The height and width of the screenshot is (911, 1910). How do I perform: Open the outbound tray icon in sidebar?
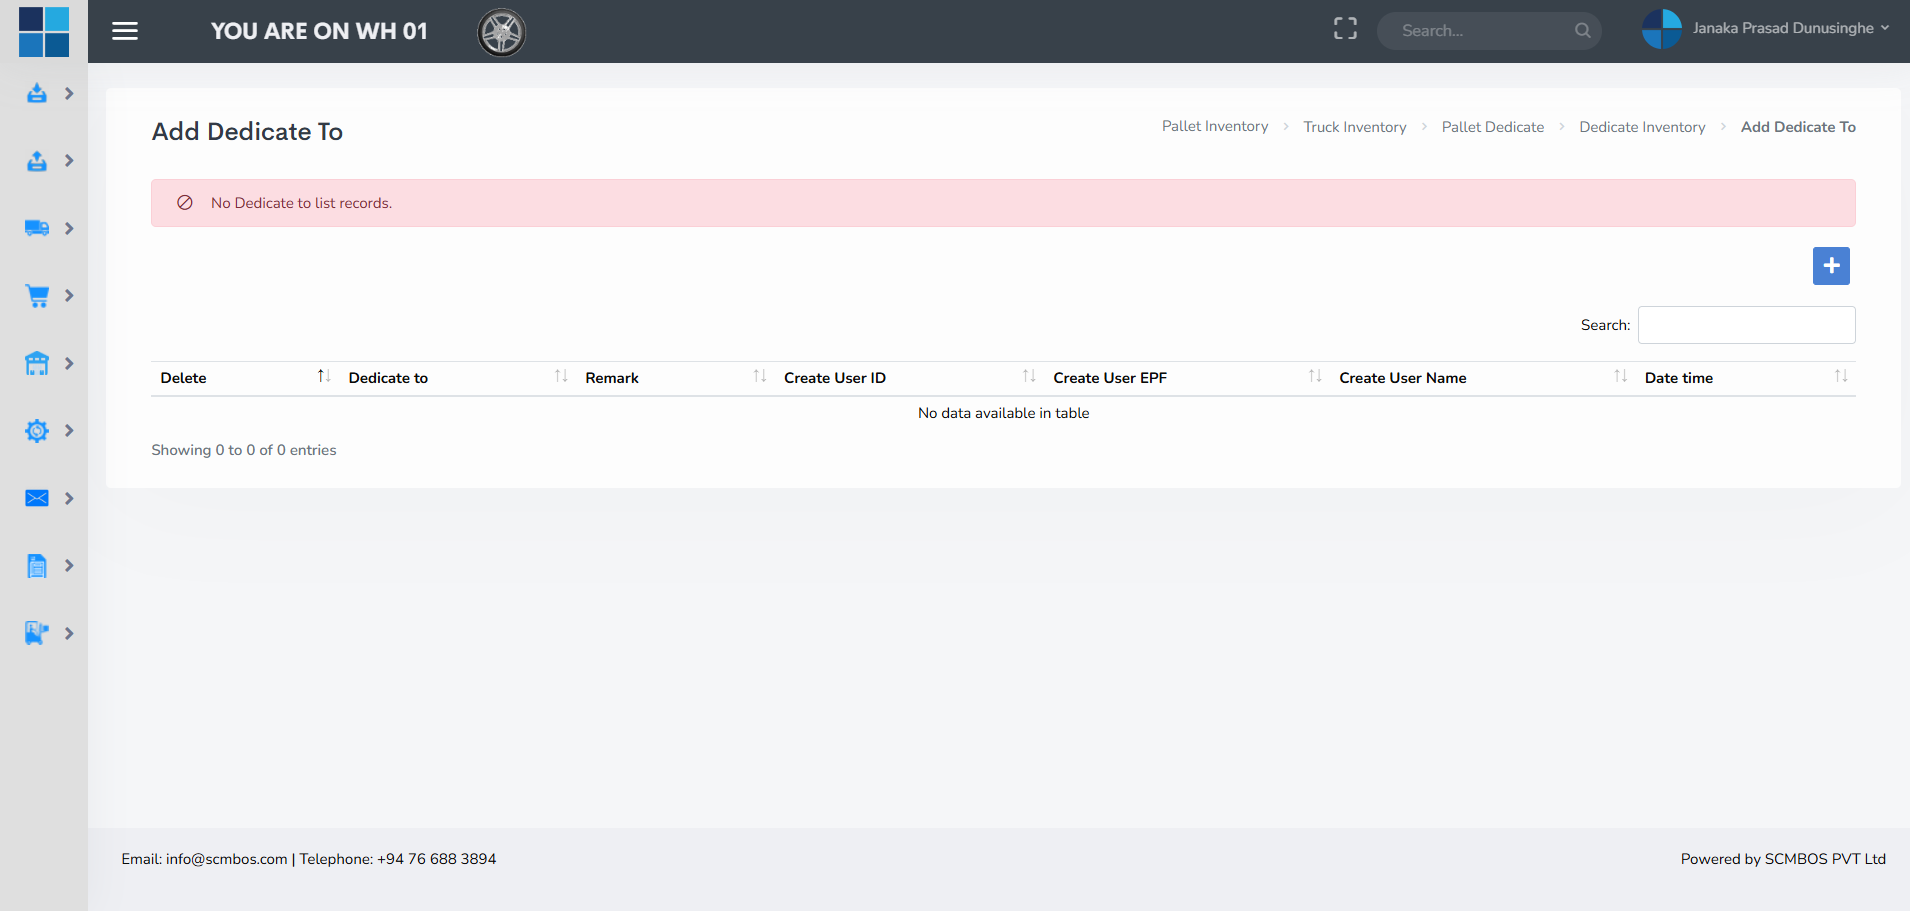pos(37,161)
